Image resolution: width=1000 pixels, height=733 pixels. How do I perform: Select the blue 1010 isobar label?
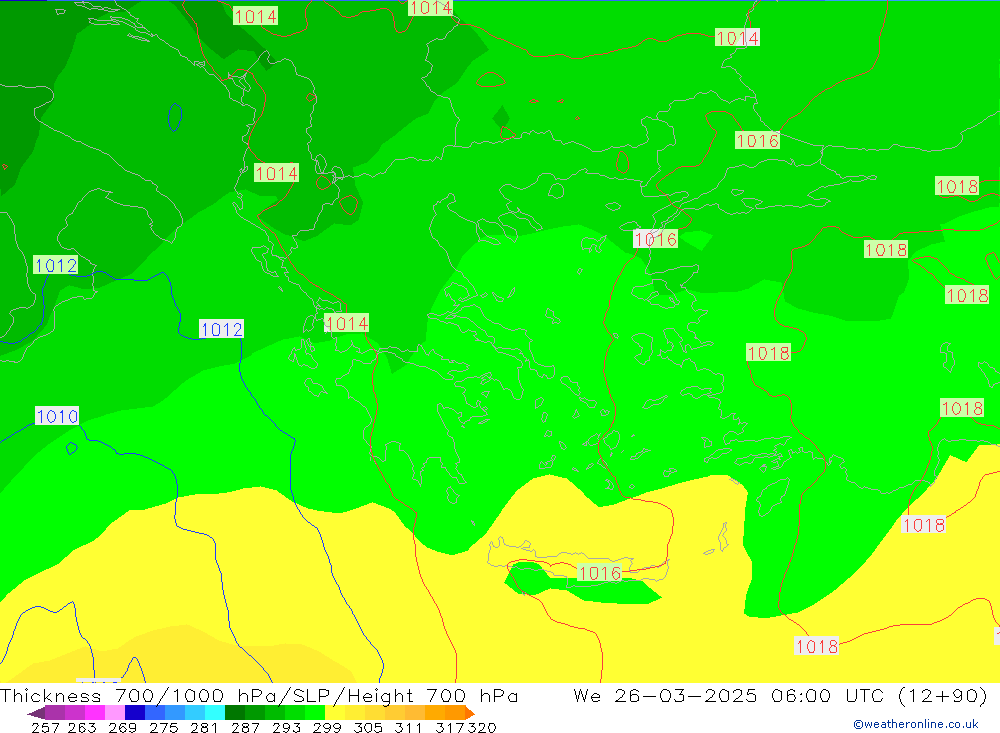click(x=57, y=417)
